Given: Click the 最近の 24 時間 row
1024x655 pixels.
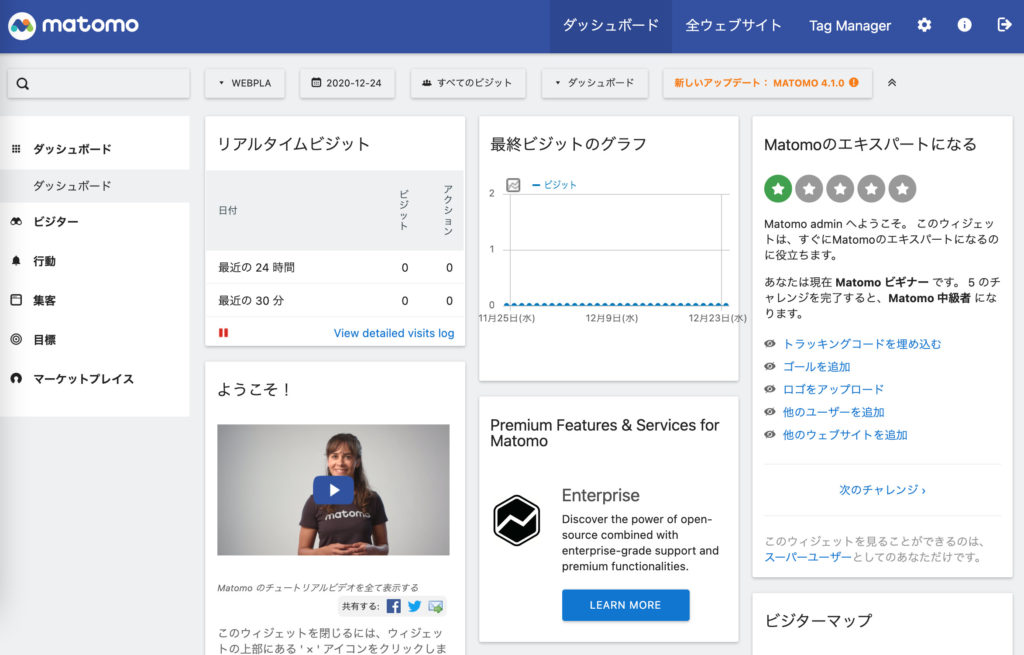Looking at the screenshot, I should (335, 267).
